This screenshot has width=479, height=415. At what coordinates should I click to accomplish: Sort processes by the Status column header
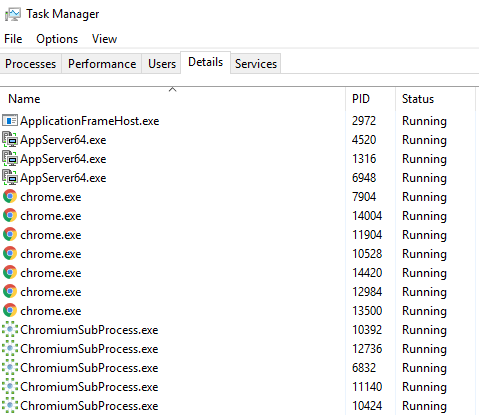[x=435, y=99]
